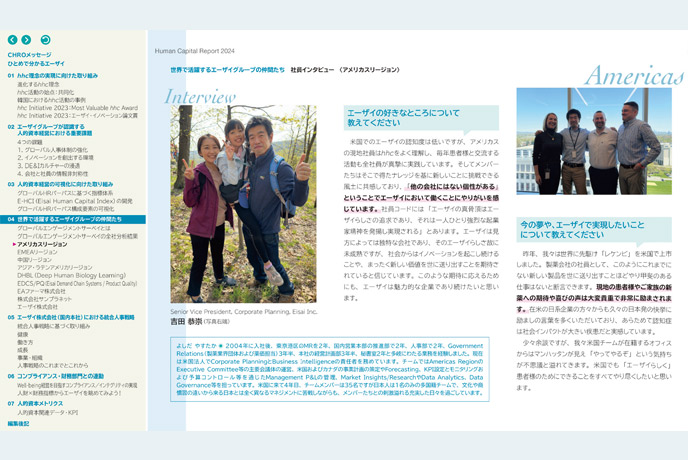Screen dimensions: 688x460
Task: Select 1. グローバル人事体制 item
Action: point(52,150)
